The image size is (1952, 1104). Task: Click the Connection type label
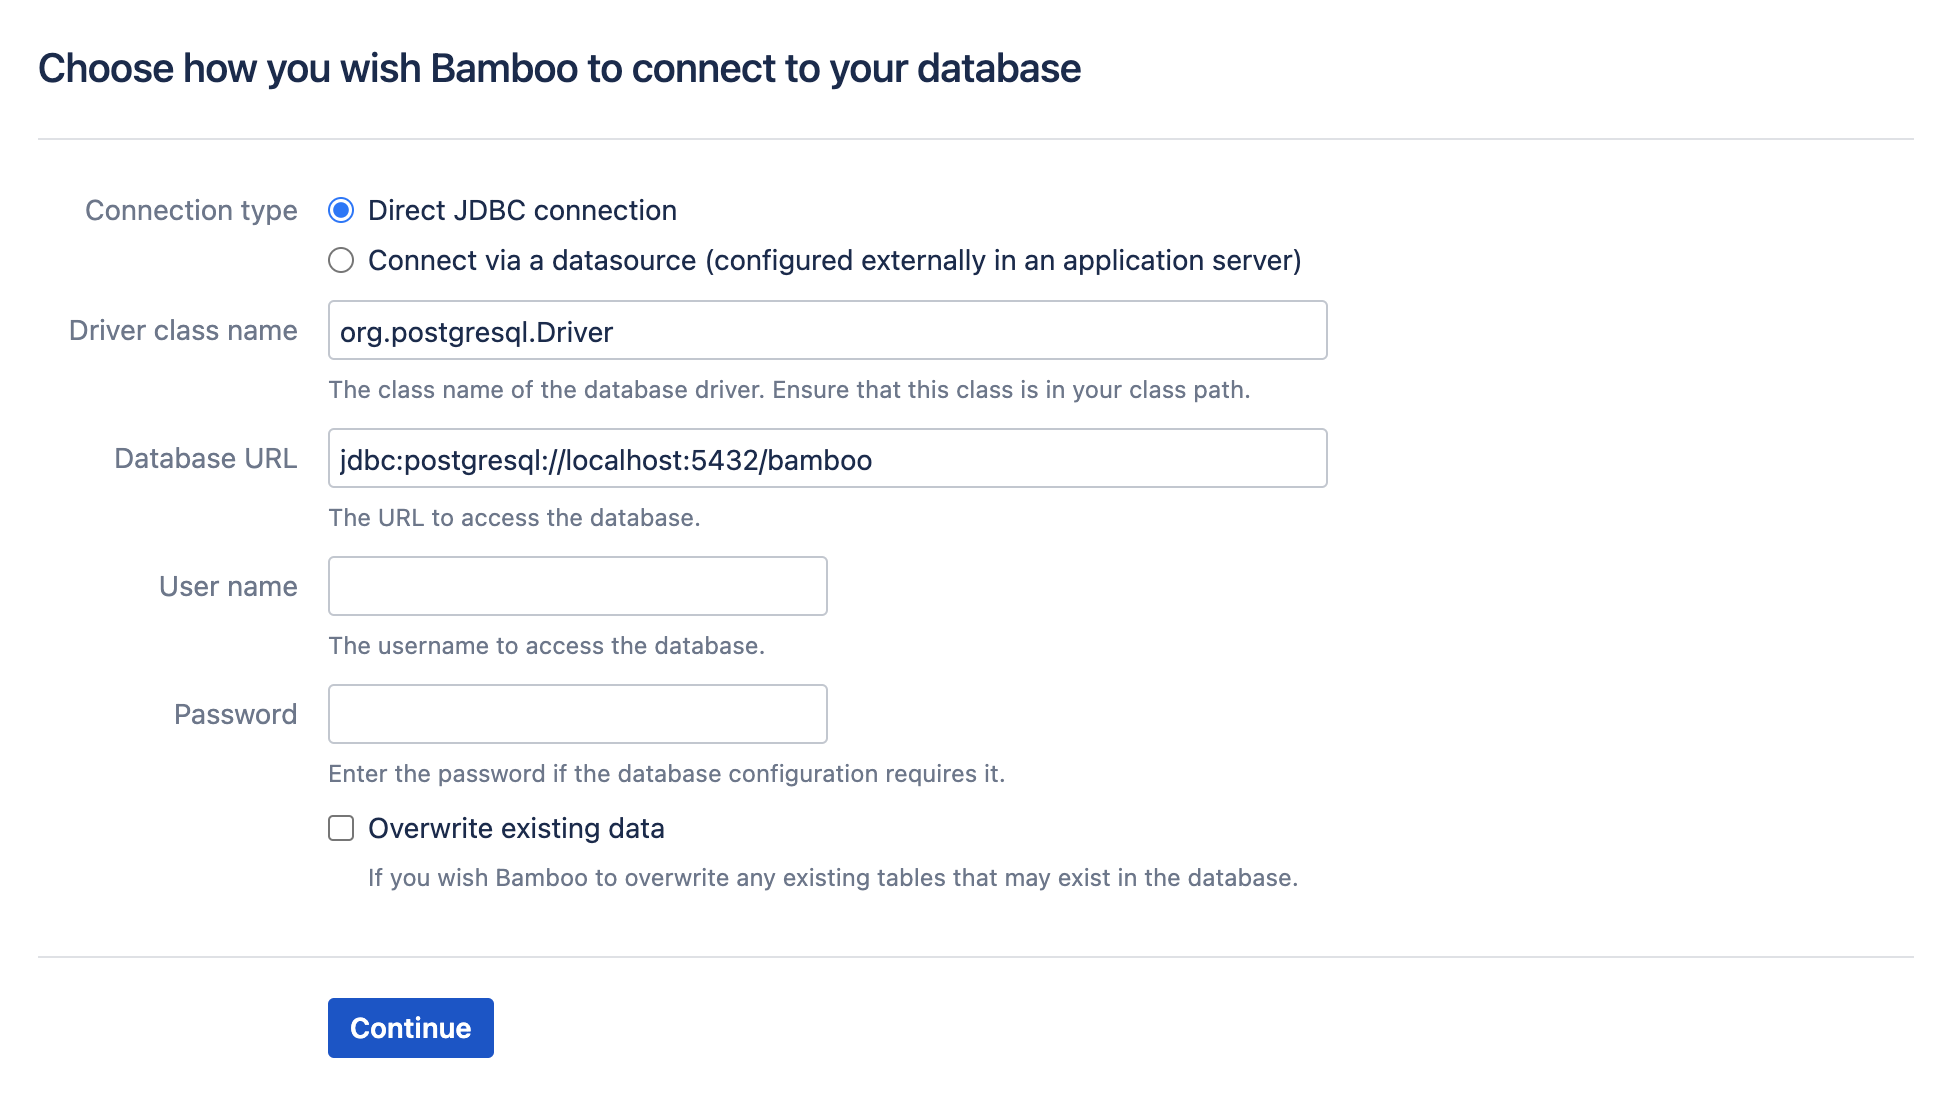point(191,211)
